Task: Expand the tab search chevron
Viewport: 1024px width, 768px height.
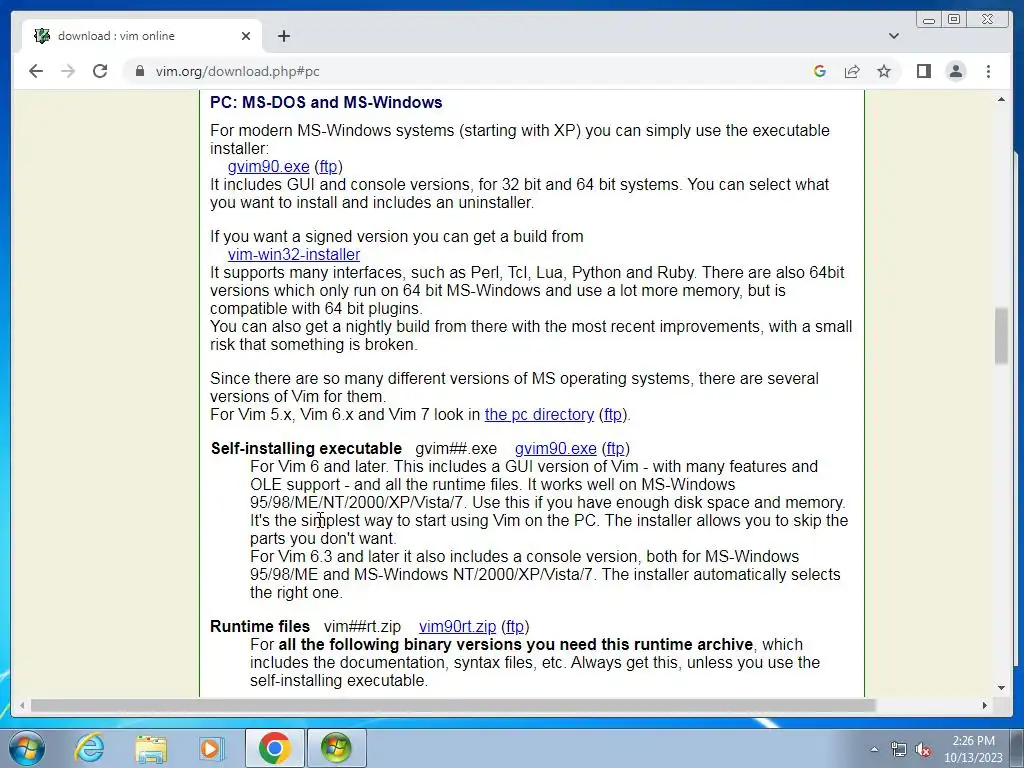Action: (x=894, y=36)
